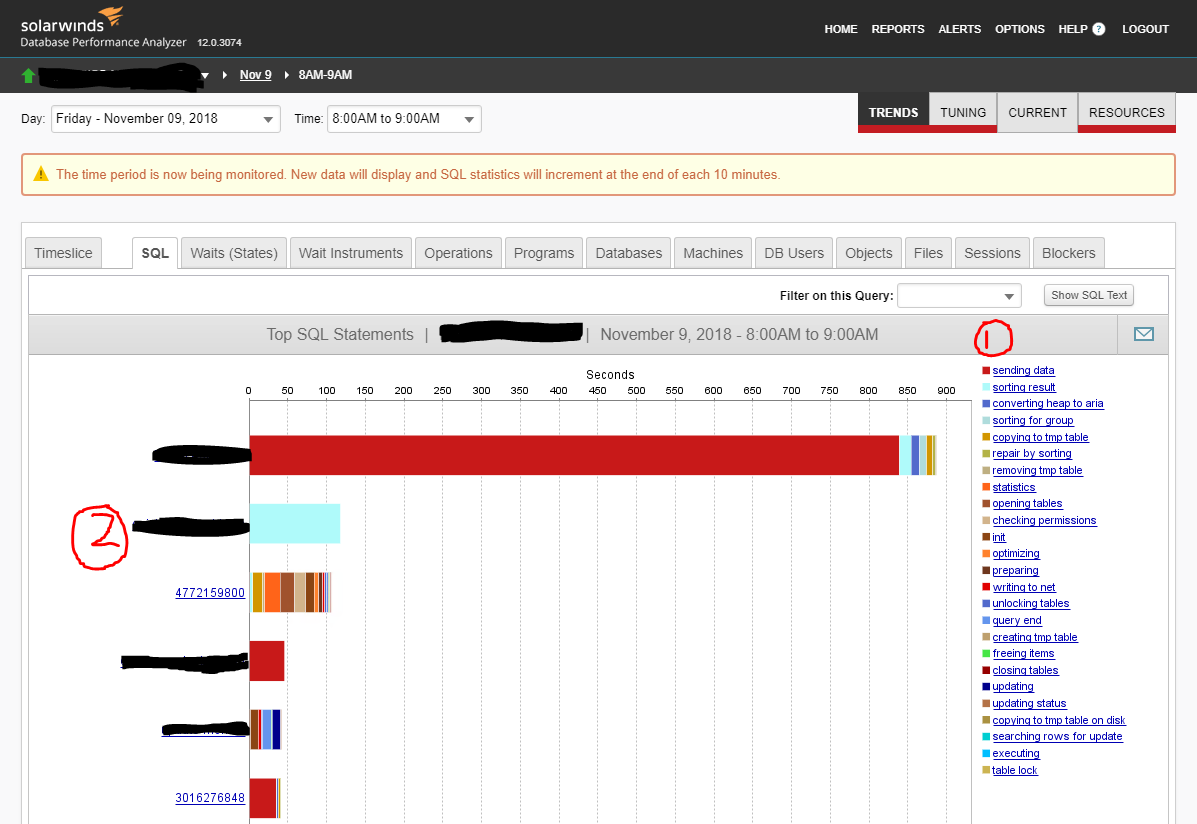
Task: Click LOGOUT in top navigation
Action: pyautogui.click(x=1145, y=29)
